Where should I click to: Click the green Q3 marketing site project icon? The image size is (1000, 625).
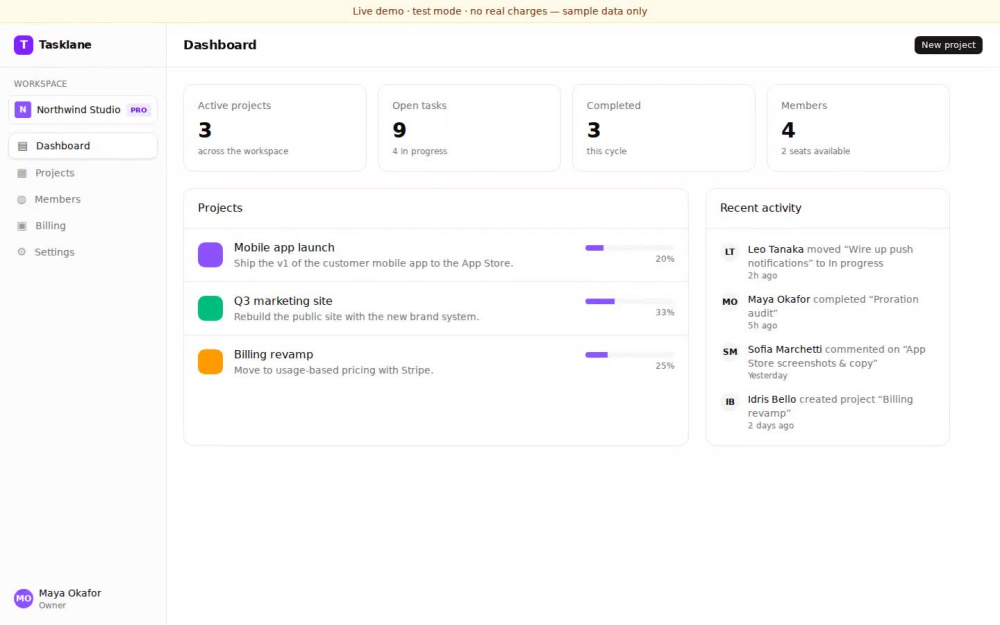pyautogui.click(x=210, y=308)
